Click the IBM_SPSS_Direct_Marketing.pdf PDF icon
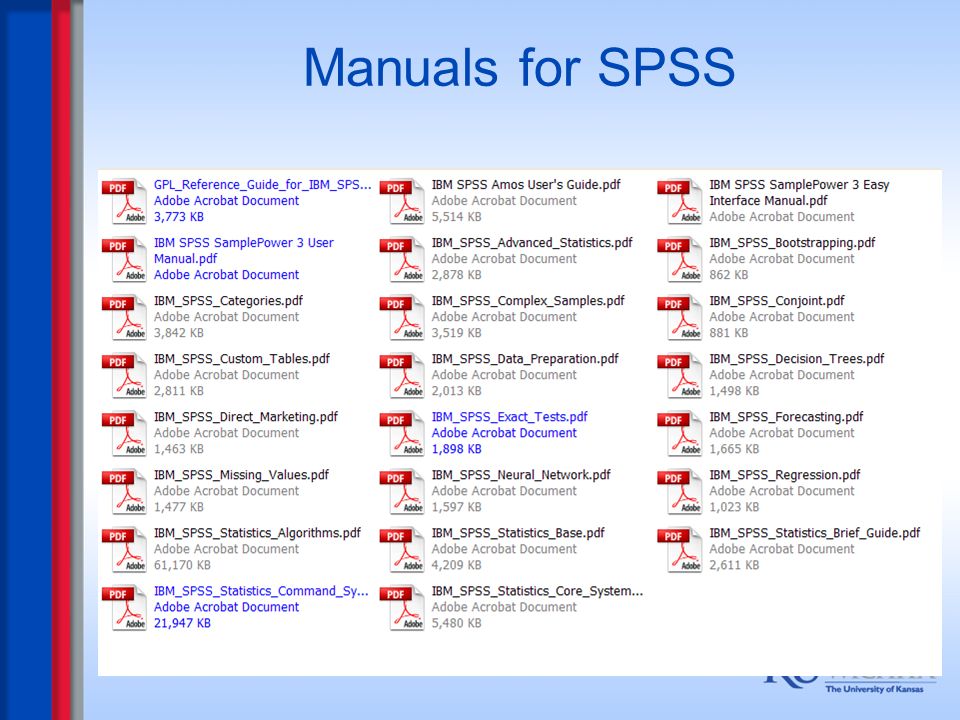960x720 pixels. pyautogui.click(x=124, y=433)
